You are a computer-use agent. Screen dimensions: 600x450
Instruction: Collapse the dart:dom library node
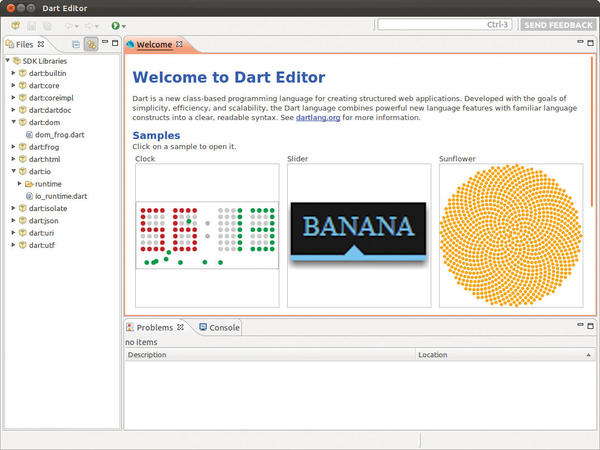click(13, 122)
